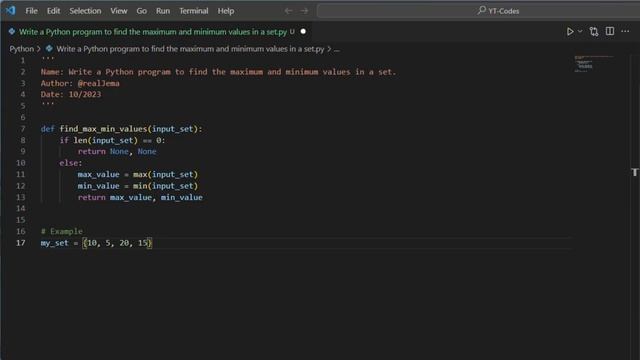Click the Python folder breadcrumb
Viewport: 640px width, 360px height.
tap(22, 49)
